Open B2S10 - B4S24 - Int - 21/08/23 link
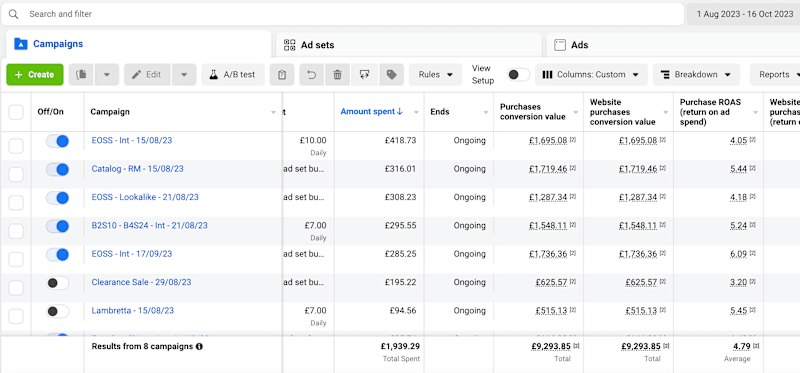Screen dimensions: 800x373 (149, 225)
